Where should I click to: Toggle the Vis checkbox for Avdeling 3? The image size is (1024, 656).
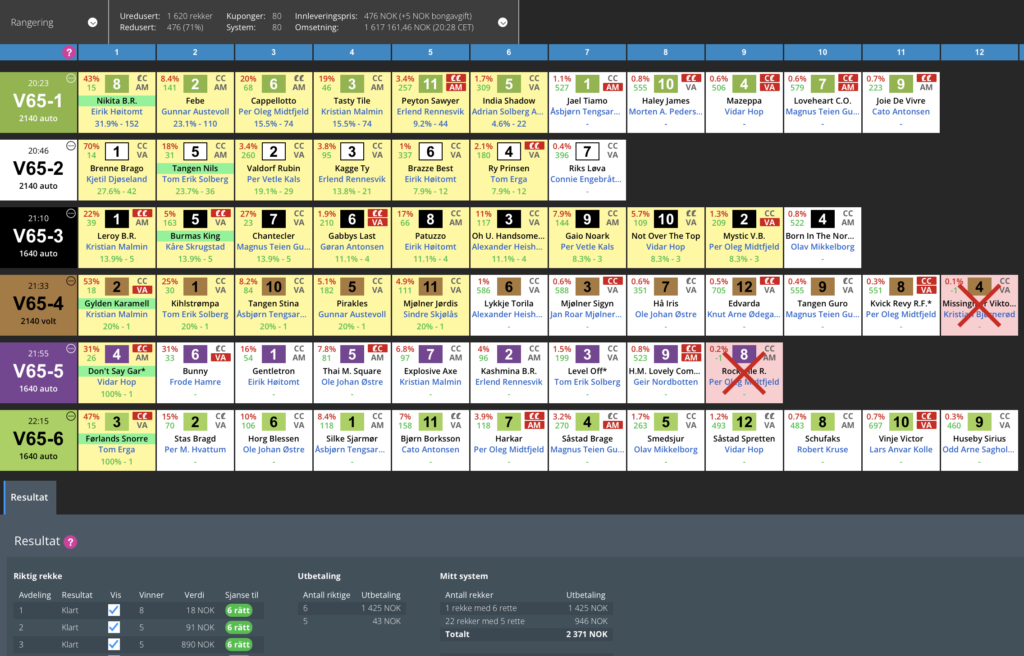tap(114, 644)
